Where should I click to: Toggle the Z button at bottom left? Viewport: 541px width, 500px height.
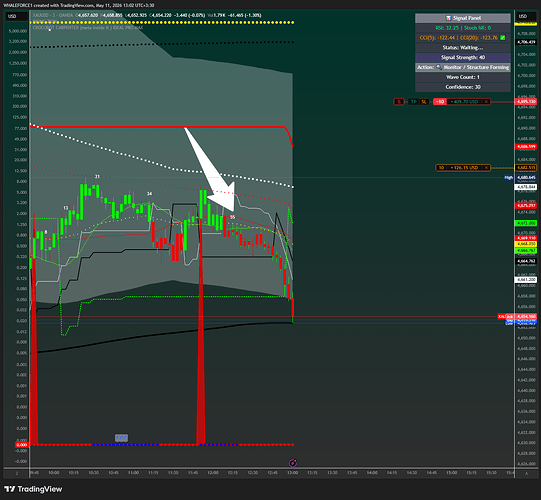pyautogui.click(x=17, y=473)
